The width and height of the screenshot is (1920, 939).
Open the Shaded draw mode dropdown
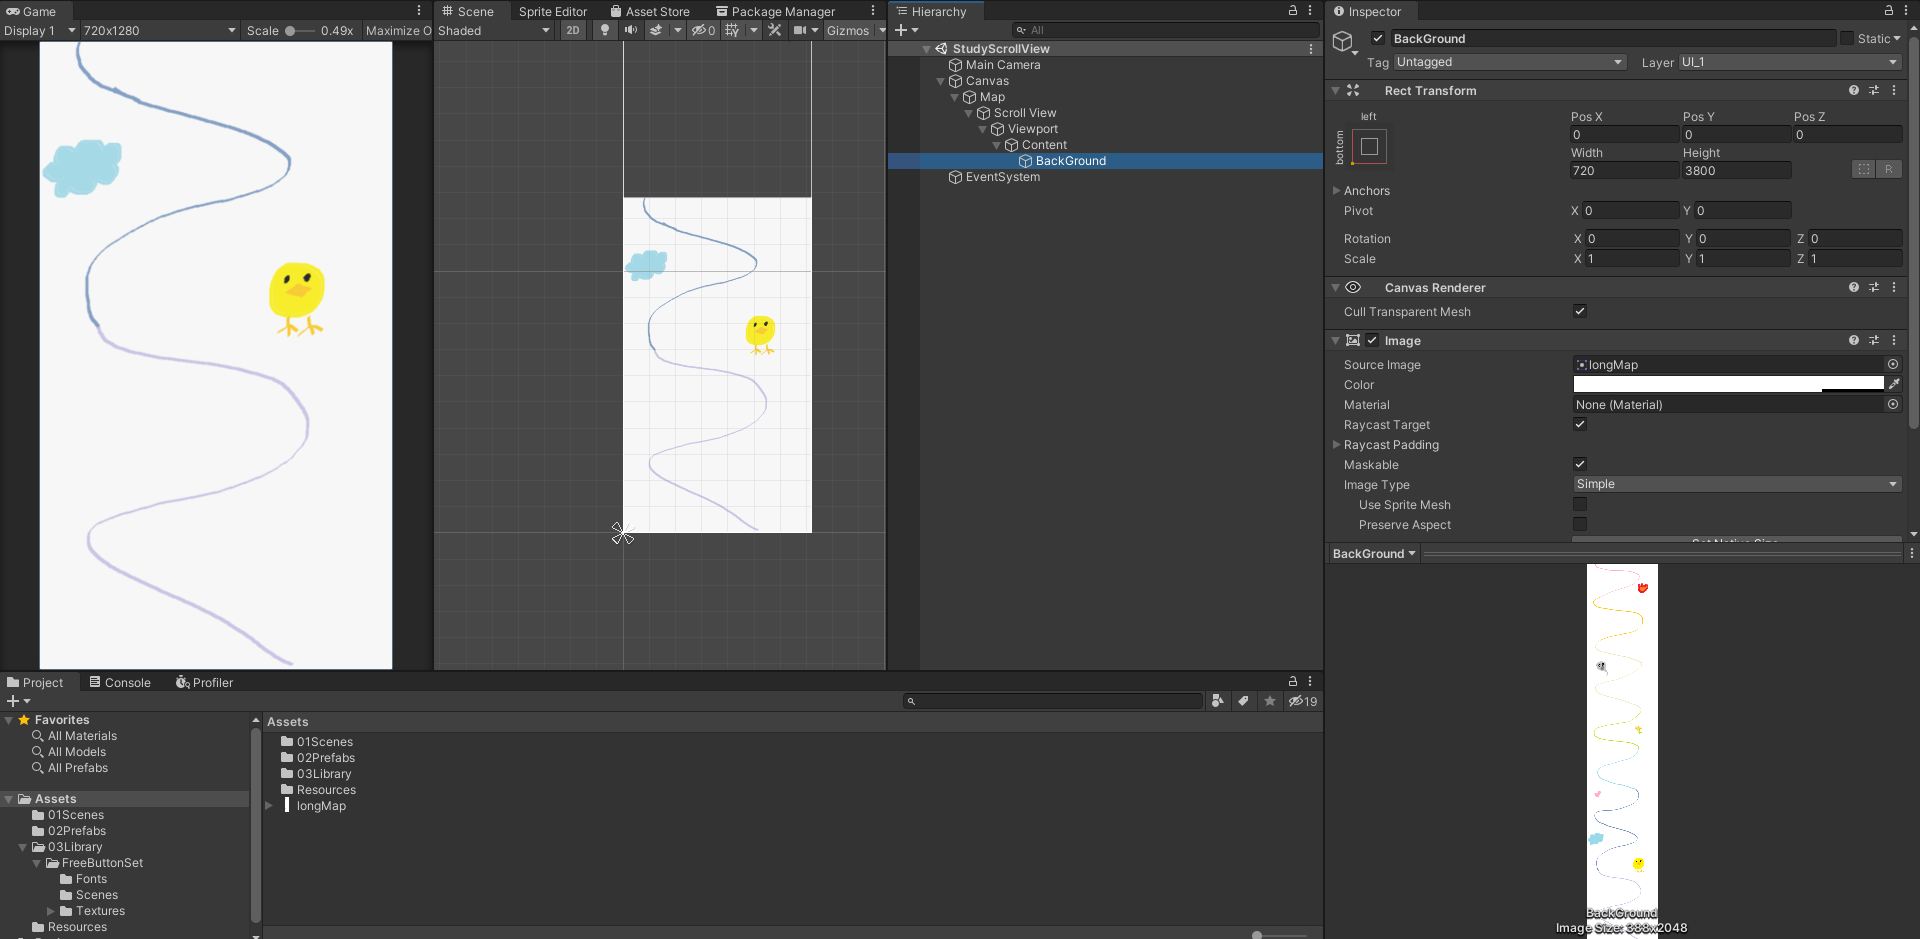click(494, 30)
